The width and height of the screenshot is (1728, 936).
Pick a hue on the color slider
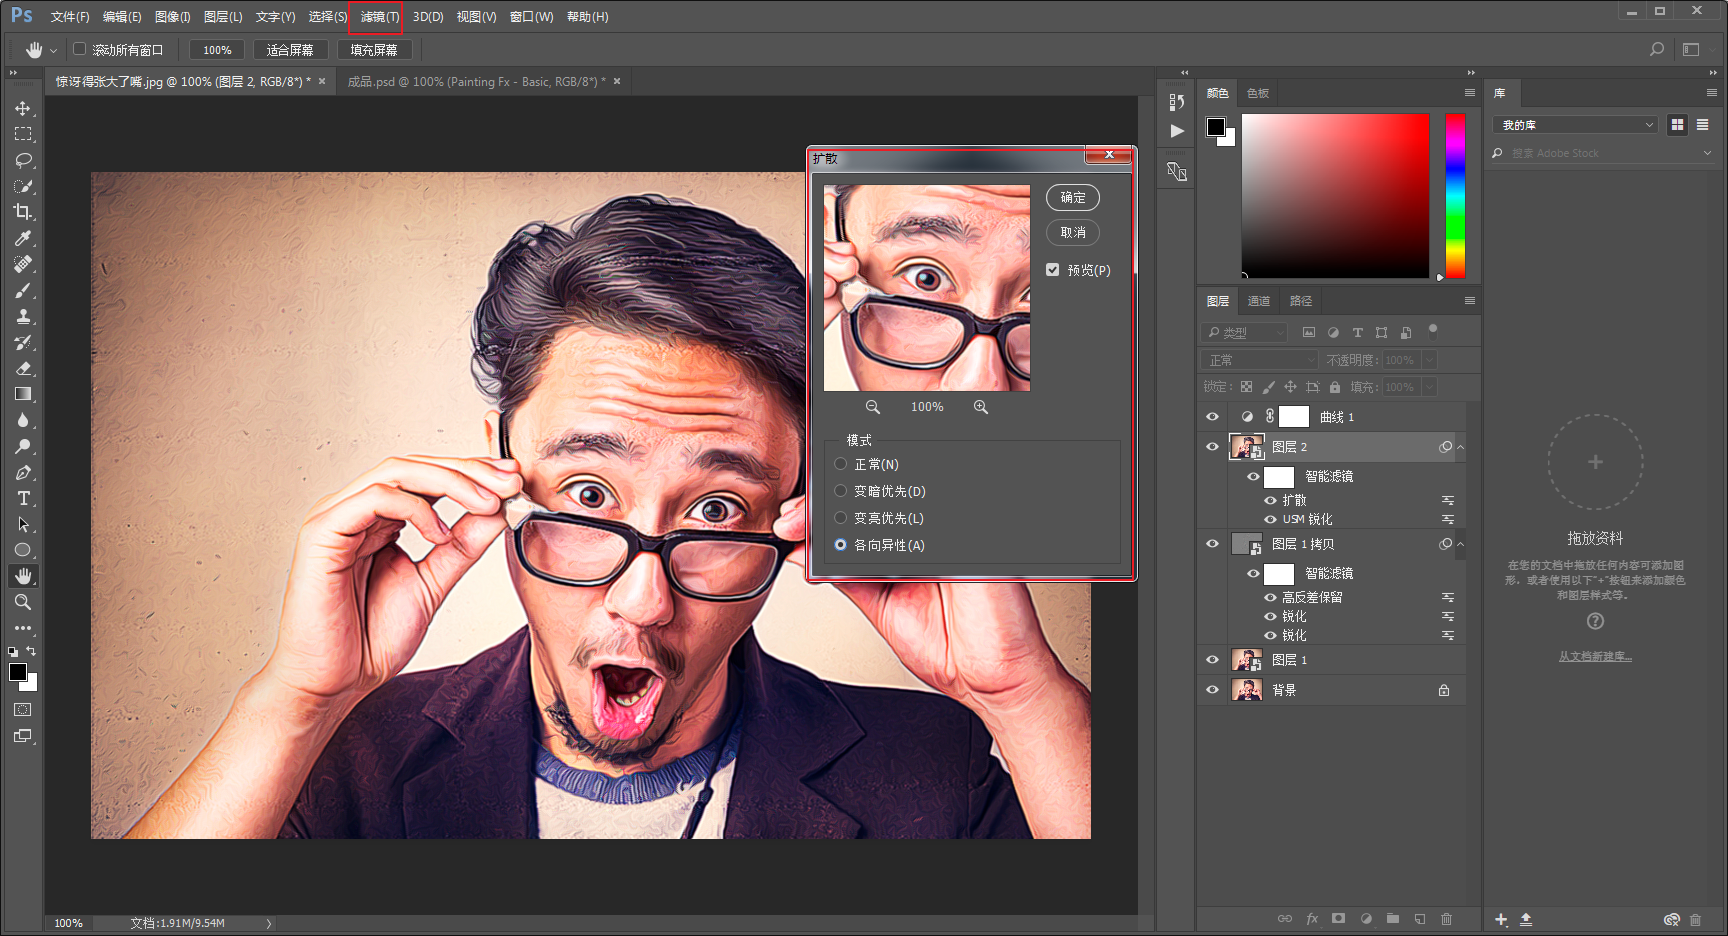click(x=1455, y=195)
